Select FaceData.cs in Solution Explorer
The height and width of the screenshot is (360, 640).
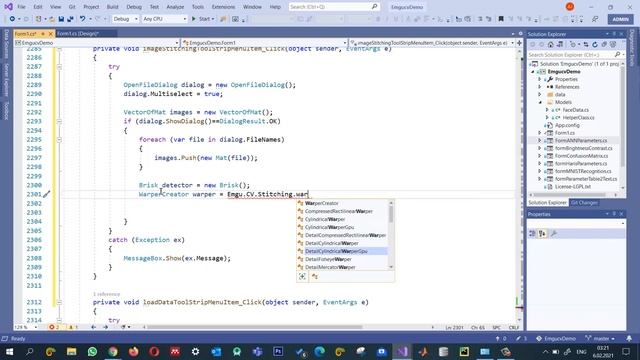pyautogui.click(x=576, y=110)
